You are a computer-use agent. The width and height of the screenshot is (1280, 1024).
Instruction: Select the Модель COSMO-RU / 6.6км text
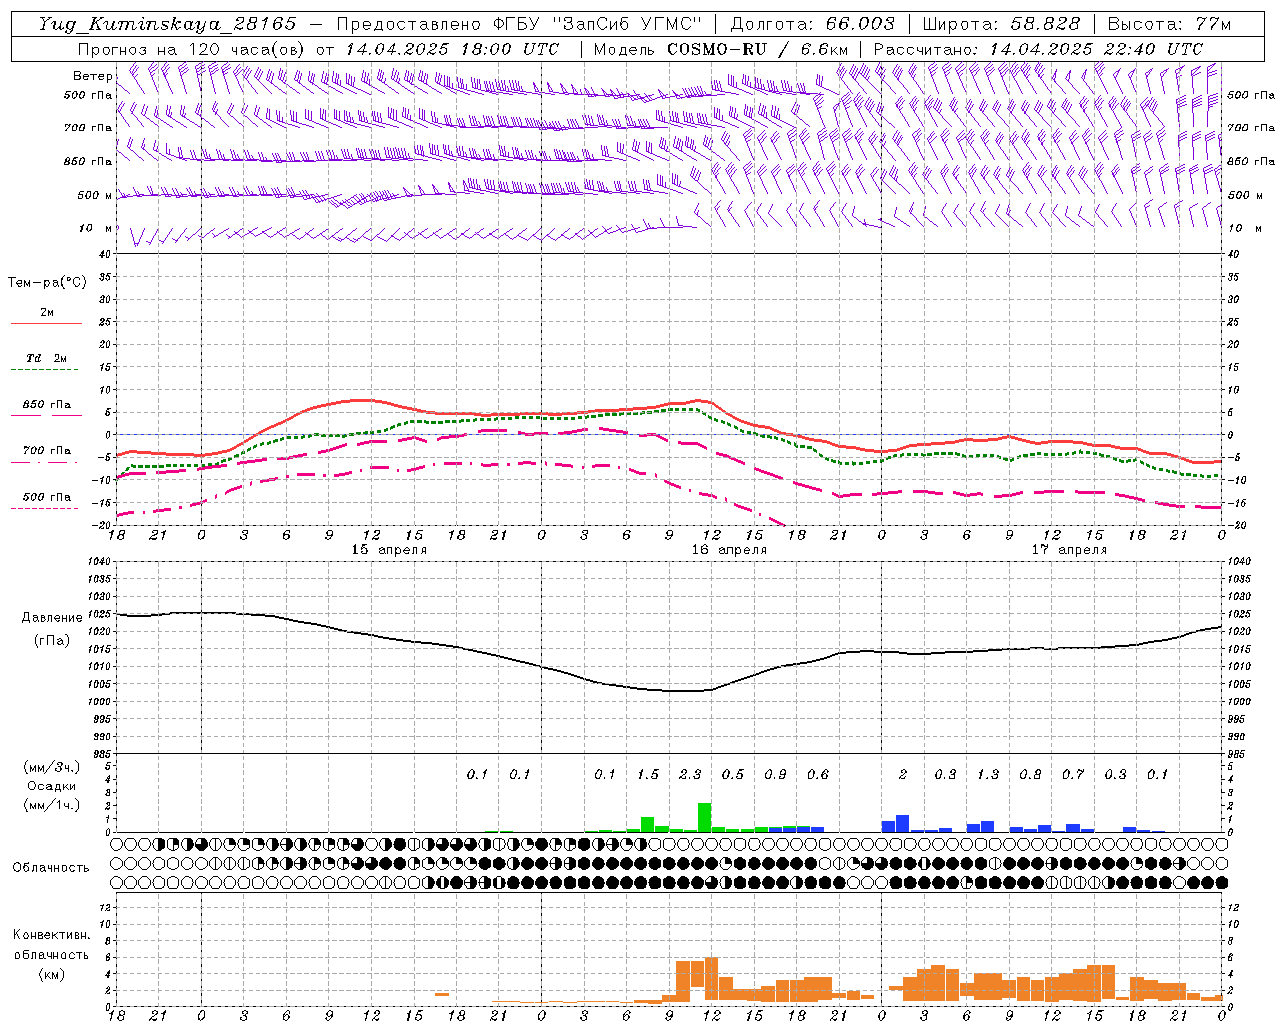(721, 49)
